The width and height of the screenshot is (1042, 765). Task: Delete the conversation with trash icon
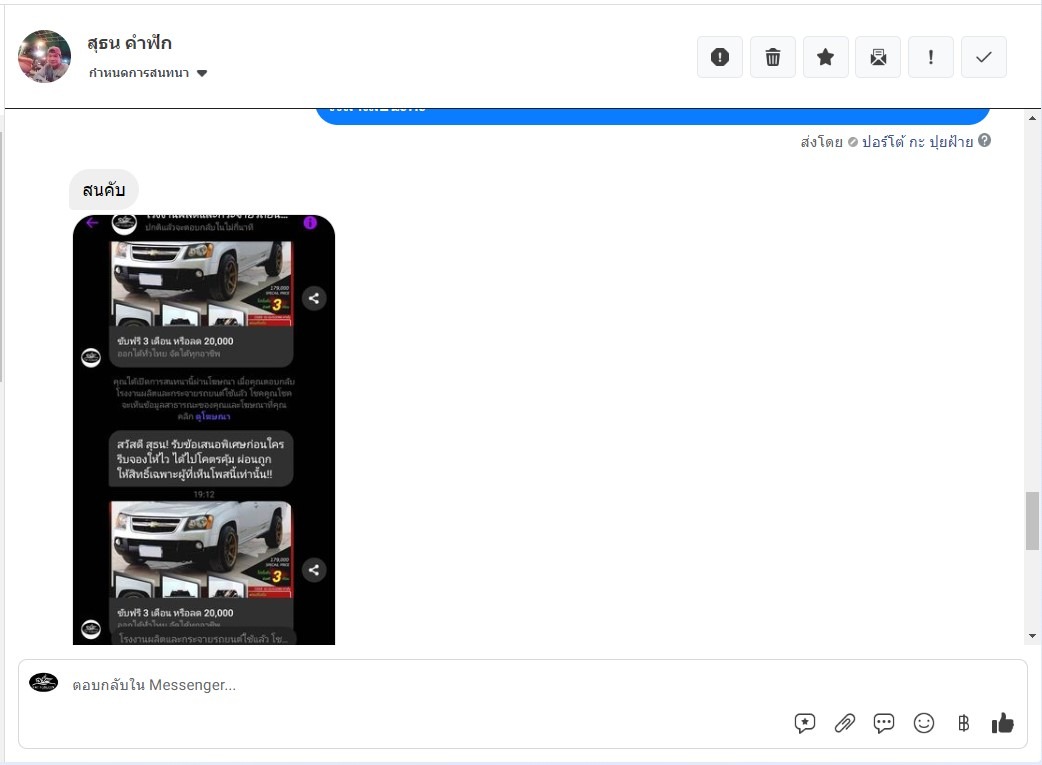pos(773,57)
